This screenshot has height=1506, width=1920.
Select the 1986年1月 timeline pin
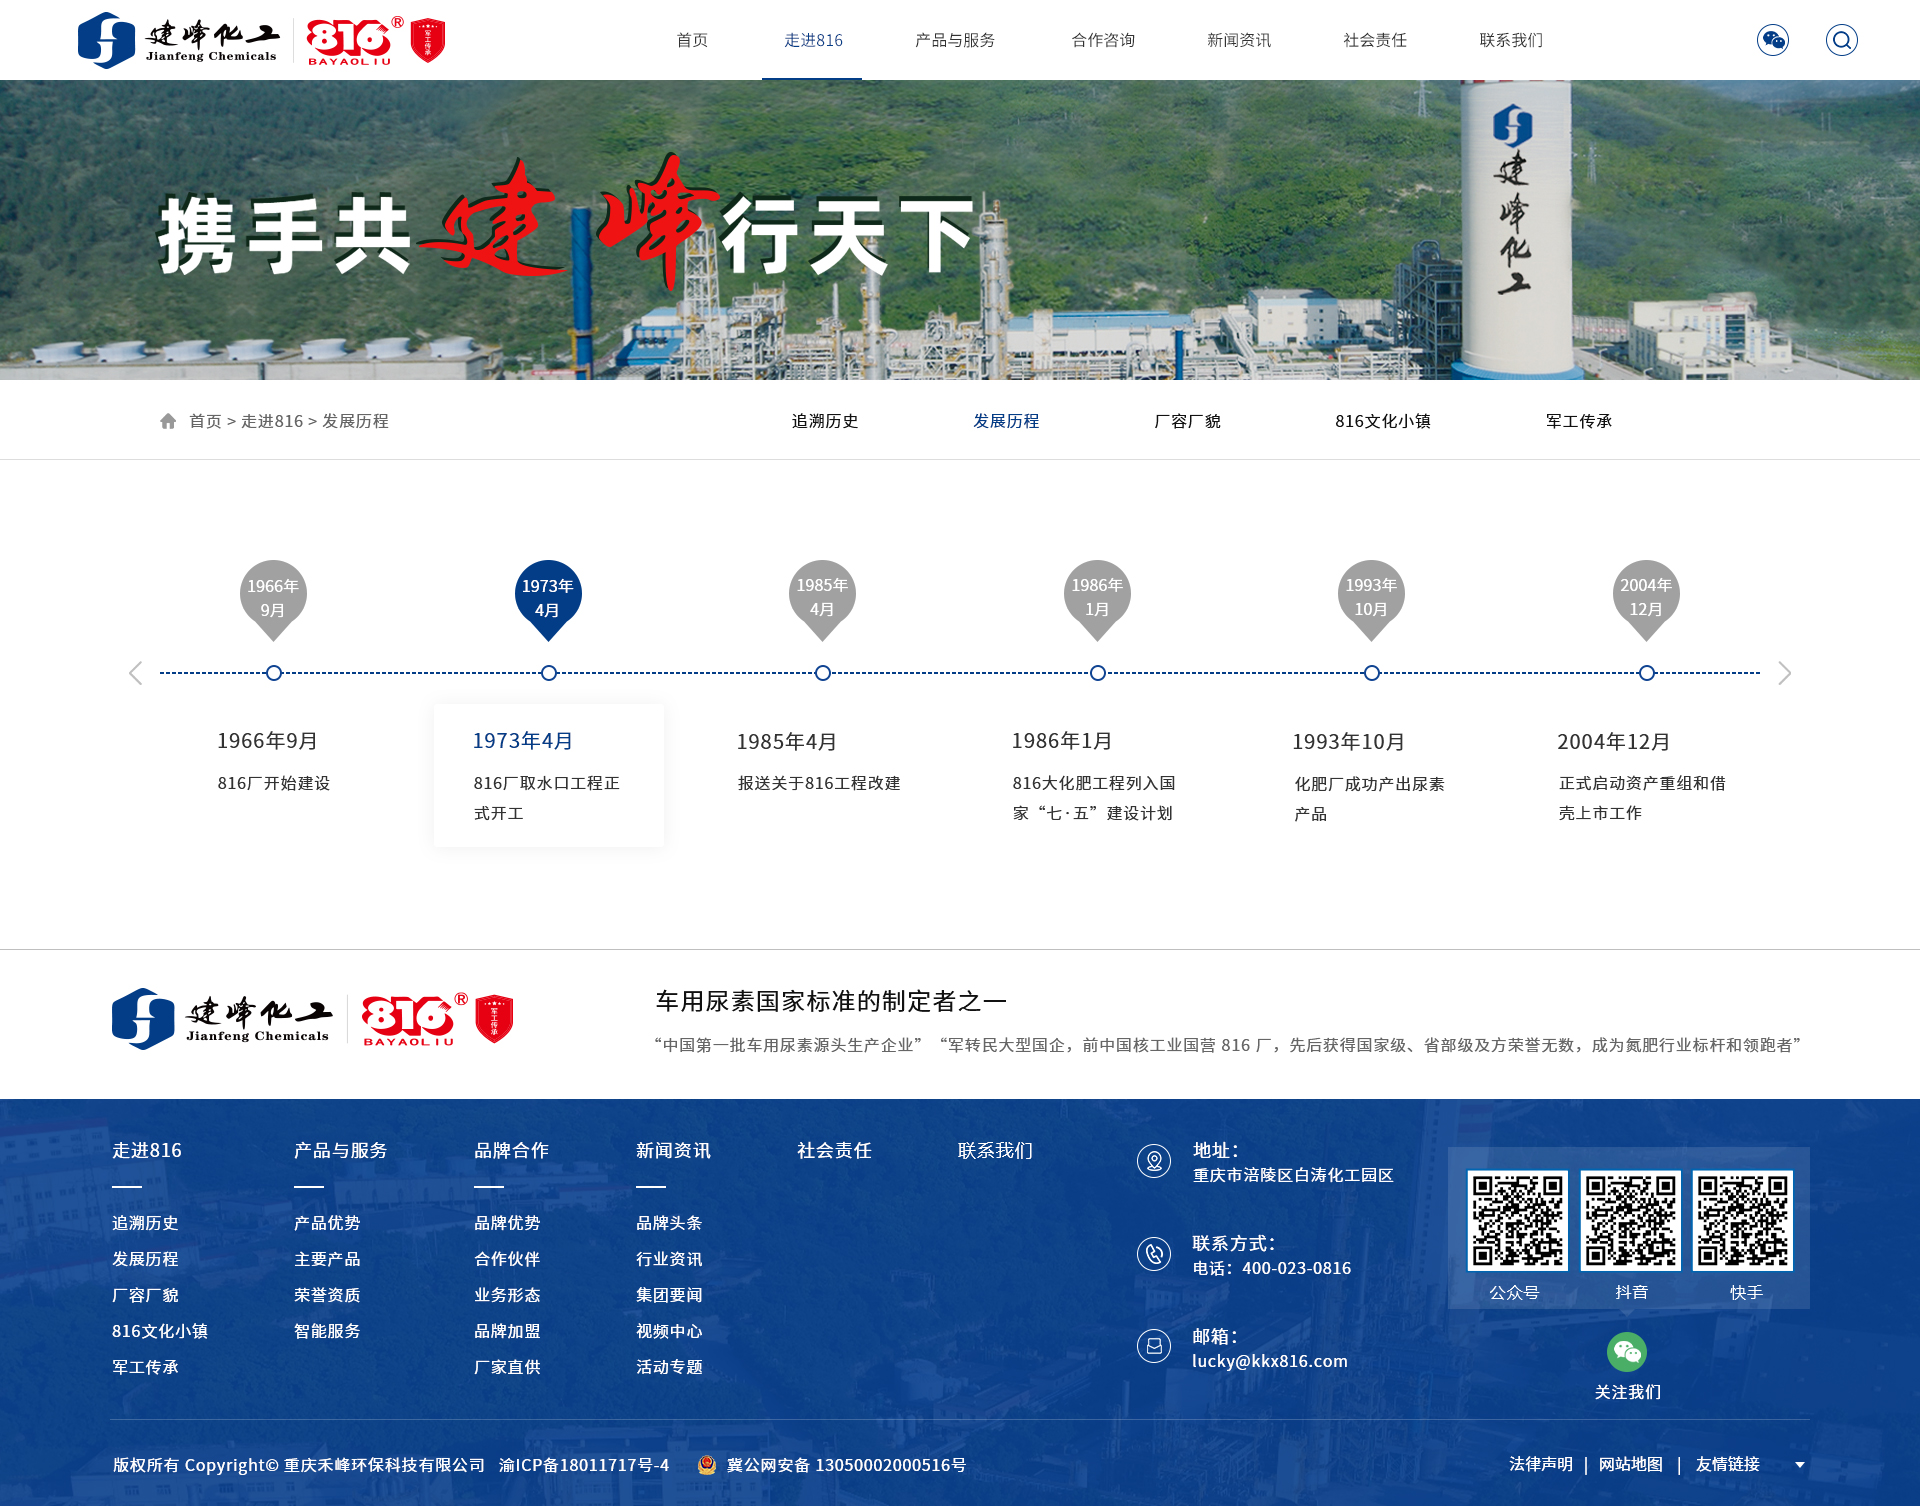pyautogui.click(x=1097, y=599)
